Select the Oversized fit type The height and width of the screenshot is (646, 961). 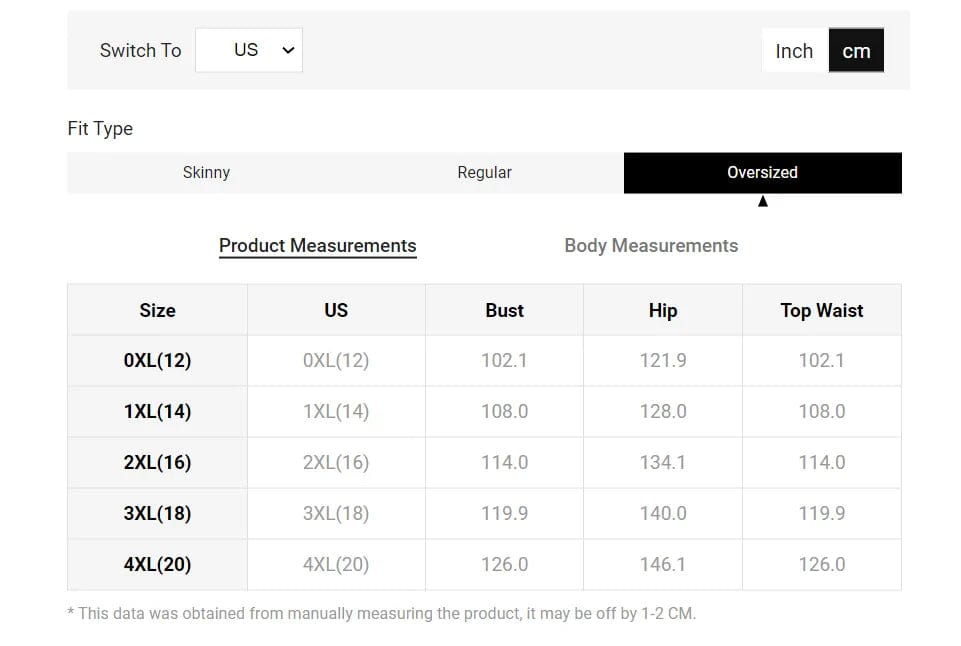tap(762, 172)
